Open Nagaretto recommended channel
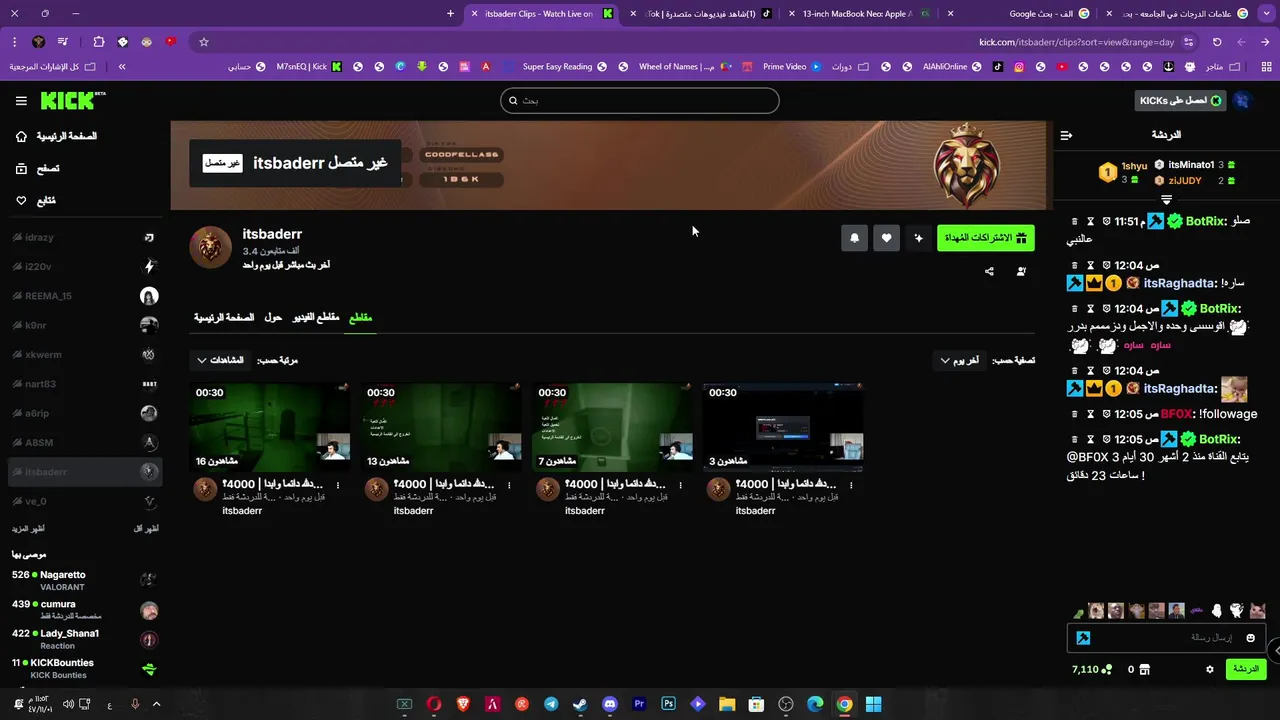 [x=85, y=581]
